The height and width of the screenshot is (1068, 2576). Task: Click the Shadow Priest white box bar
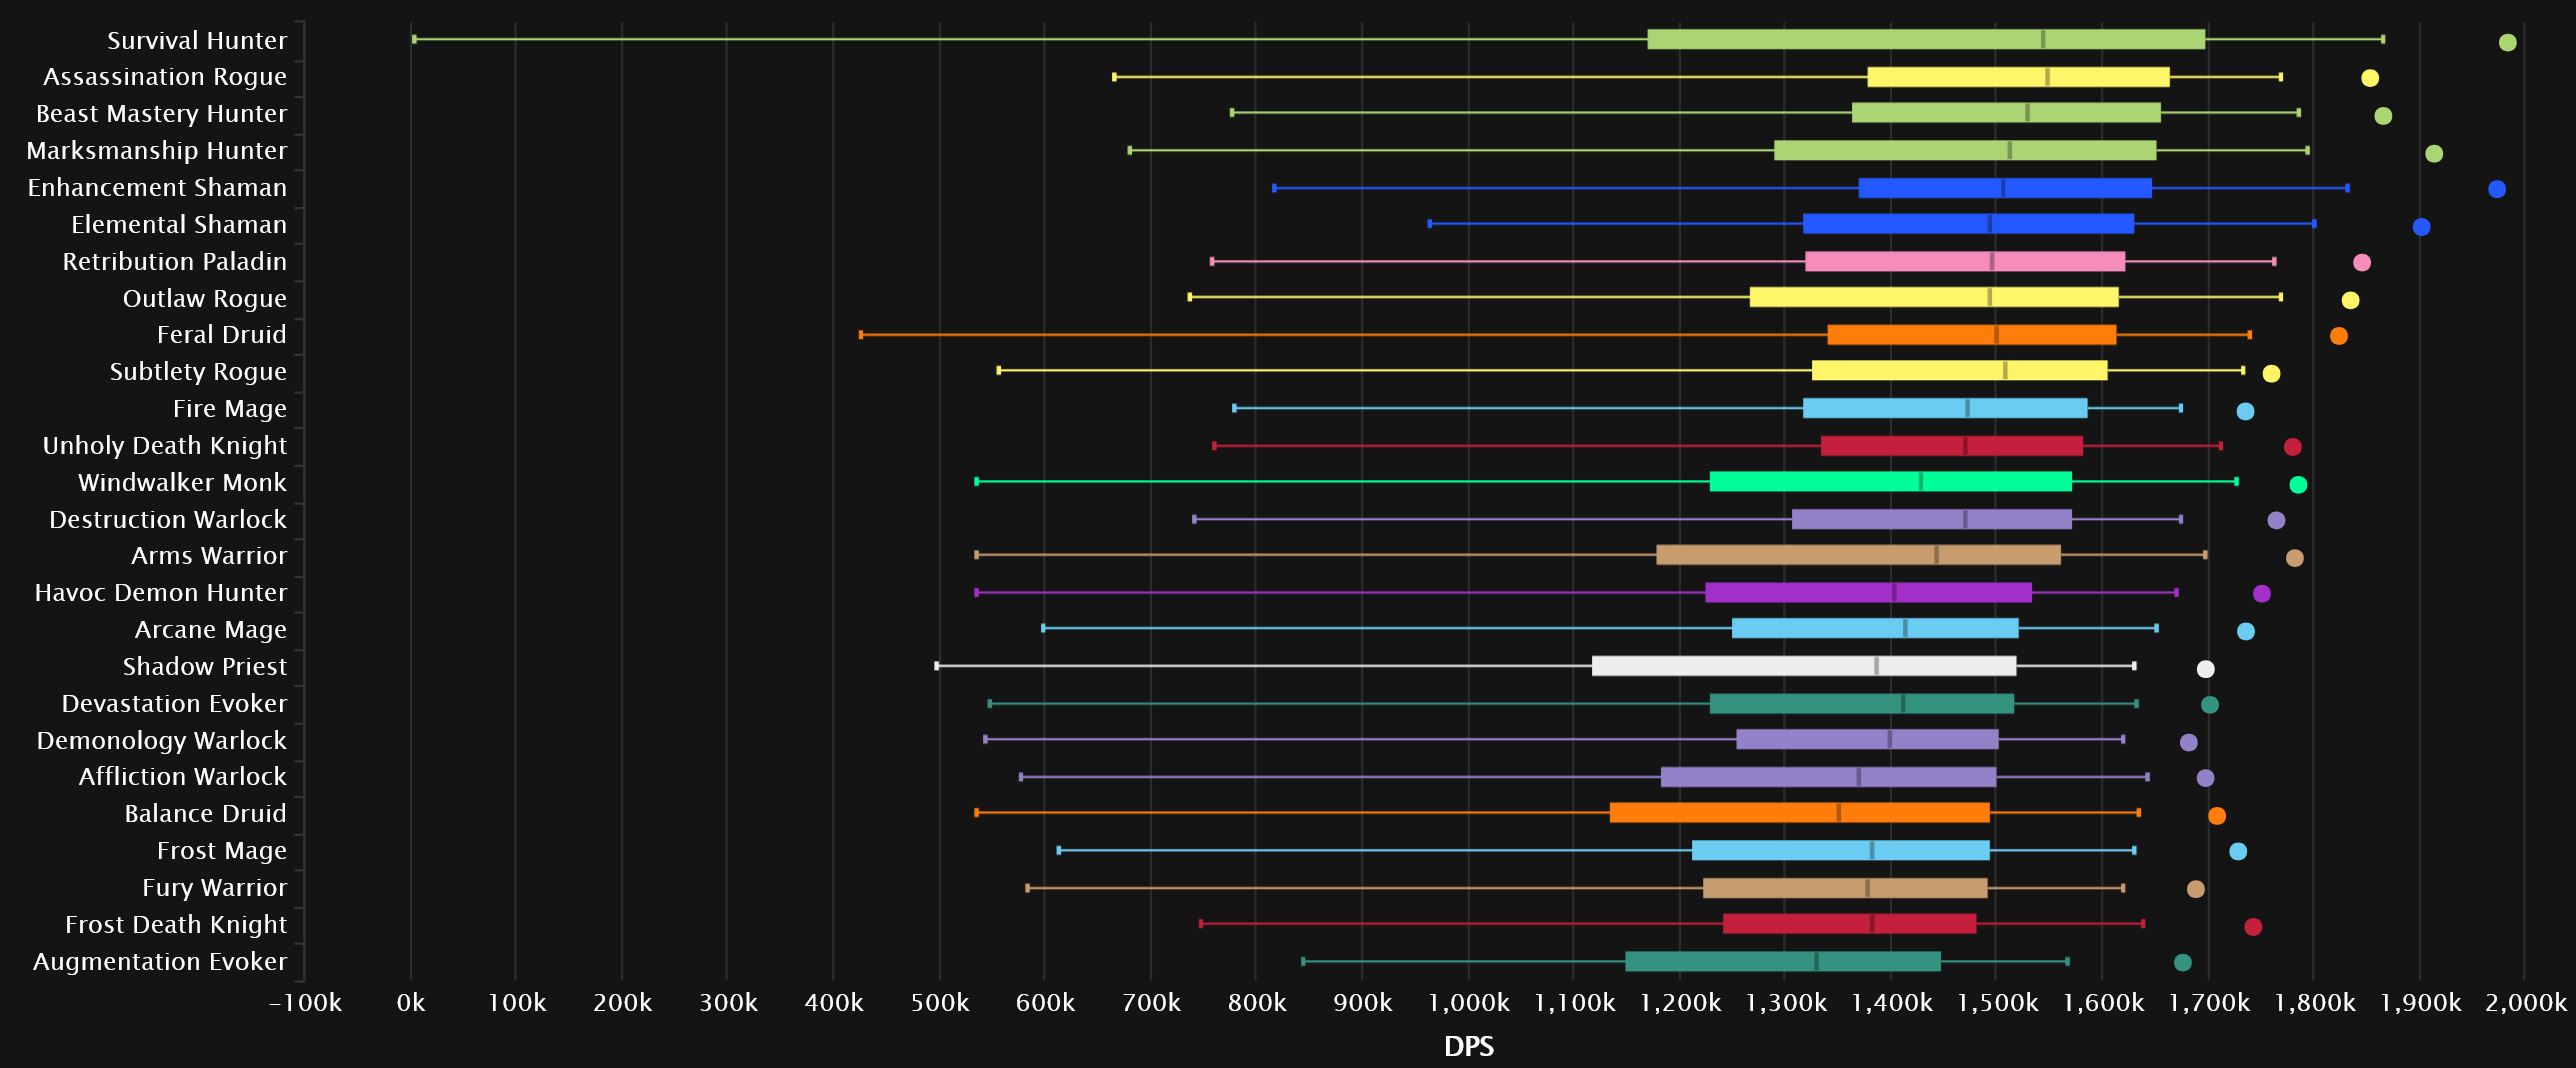point(1803,666)
